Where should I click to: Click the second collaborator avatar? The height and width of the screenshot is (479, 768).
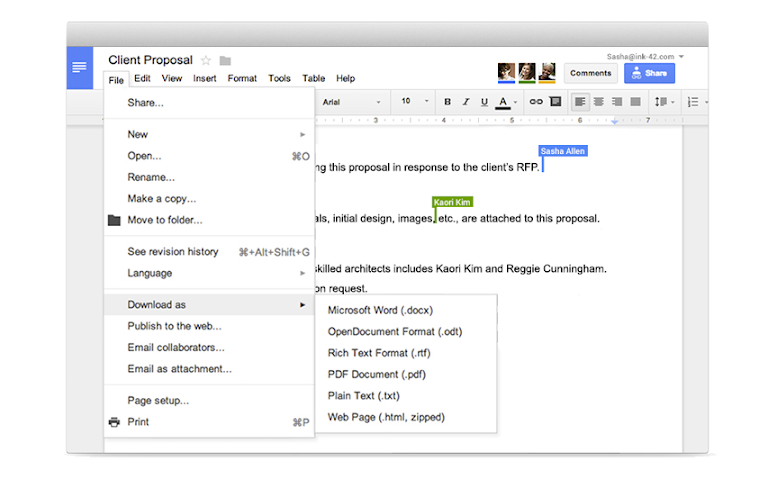(x=527, y=72)
